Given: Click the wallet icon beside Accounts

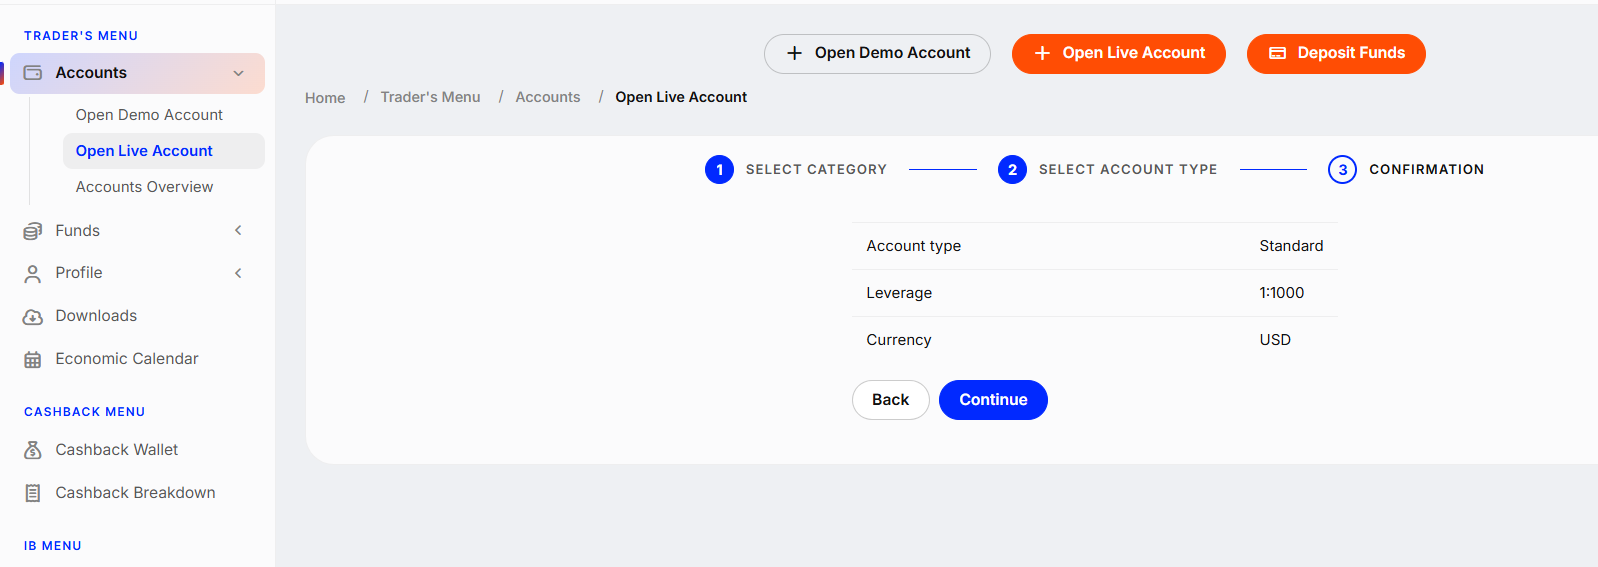Looking at the screenshot, I should coord(33,73).
